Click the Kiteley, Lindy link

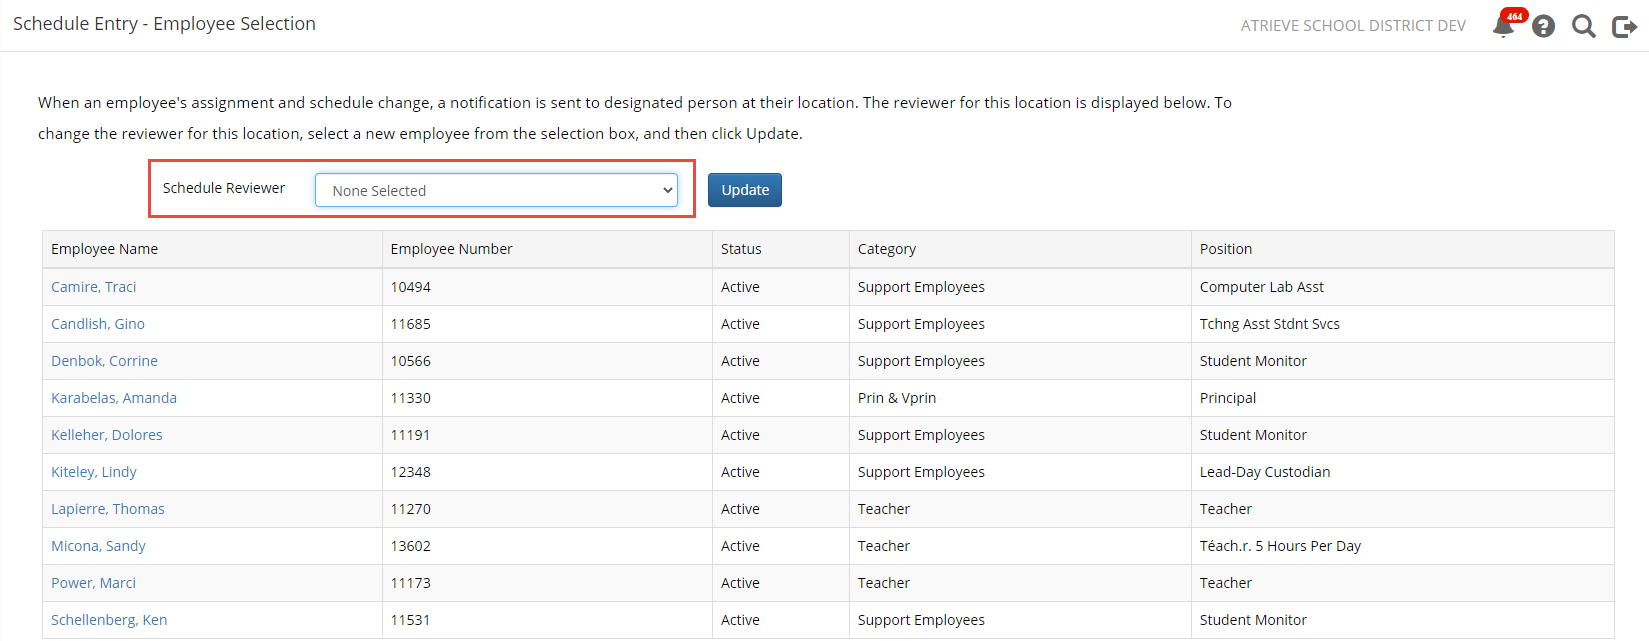pos(94,472)
